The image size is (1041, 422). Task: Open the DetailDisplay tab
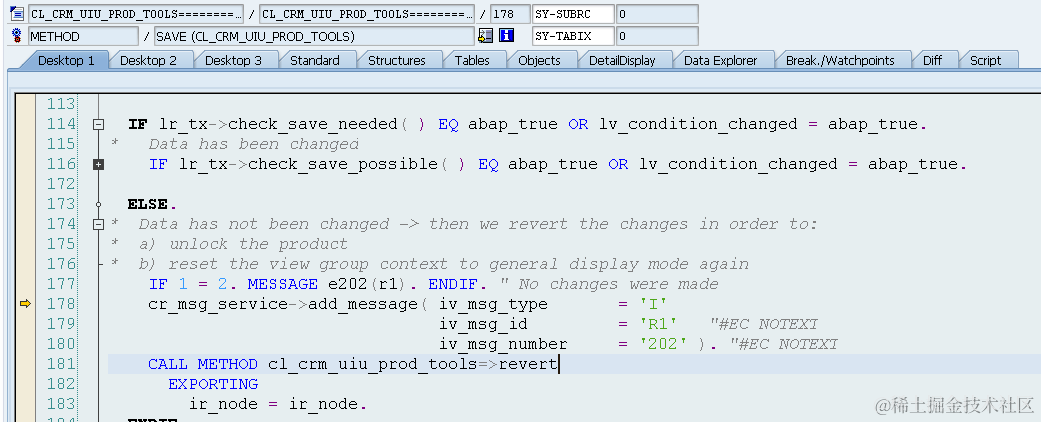click(x=622, y=60)
